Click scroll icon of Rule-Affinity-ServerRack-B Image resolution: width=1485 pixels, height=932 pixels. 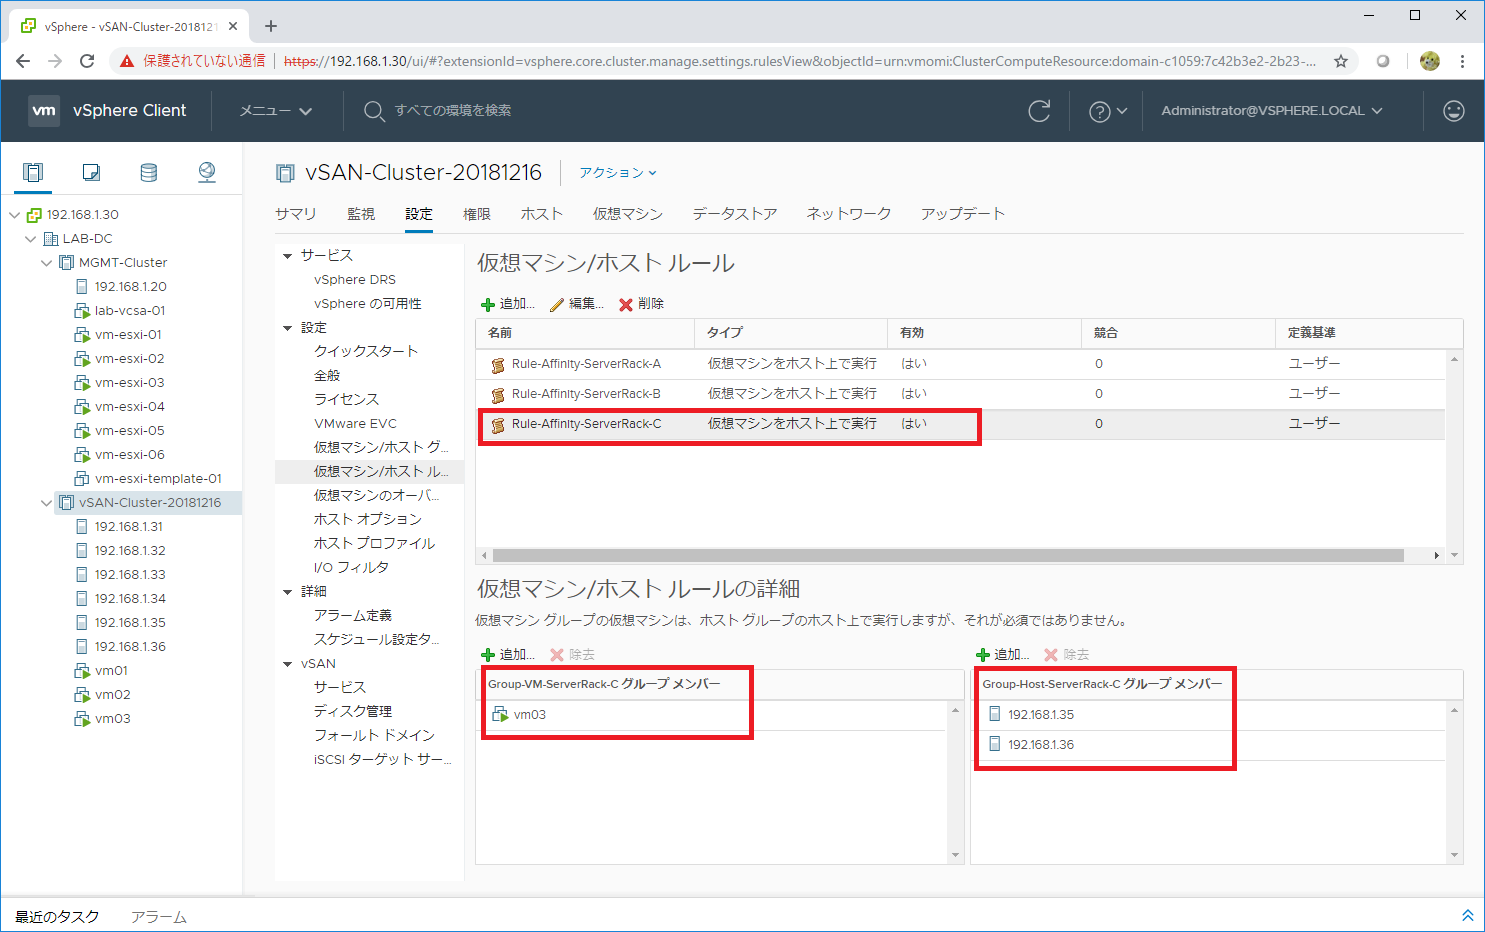[x=497, y=395]
